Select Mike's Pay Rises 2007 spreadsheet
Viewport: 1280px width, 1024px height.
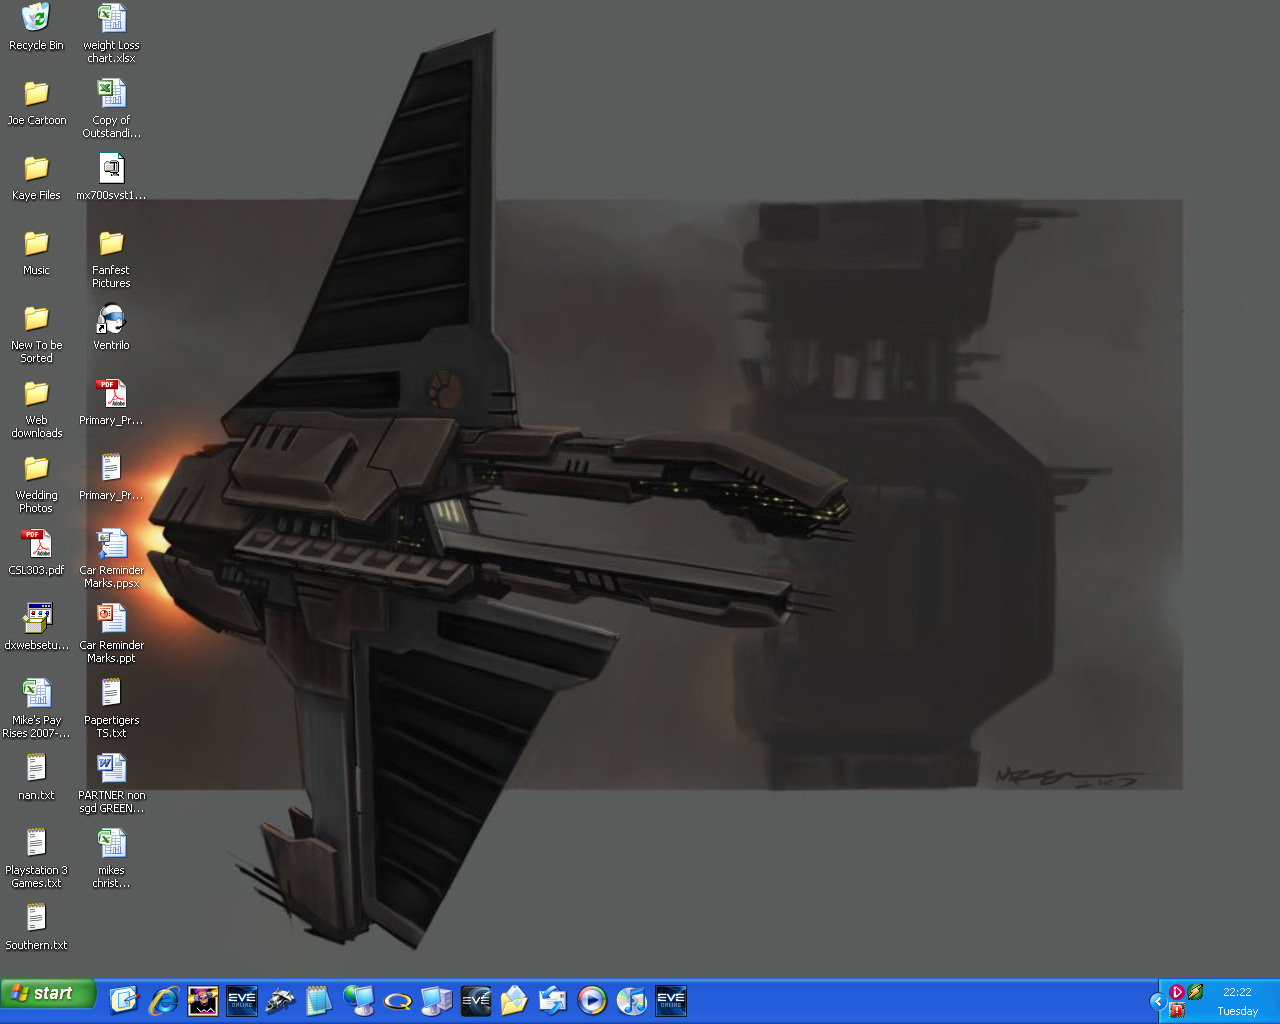click(36, 708)
